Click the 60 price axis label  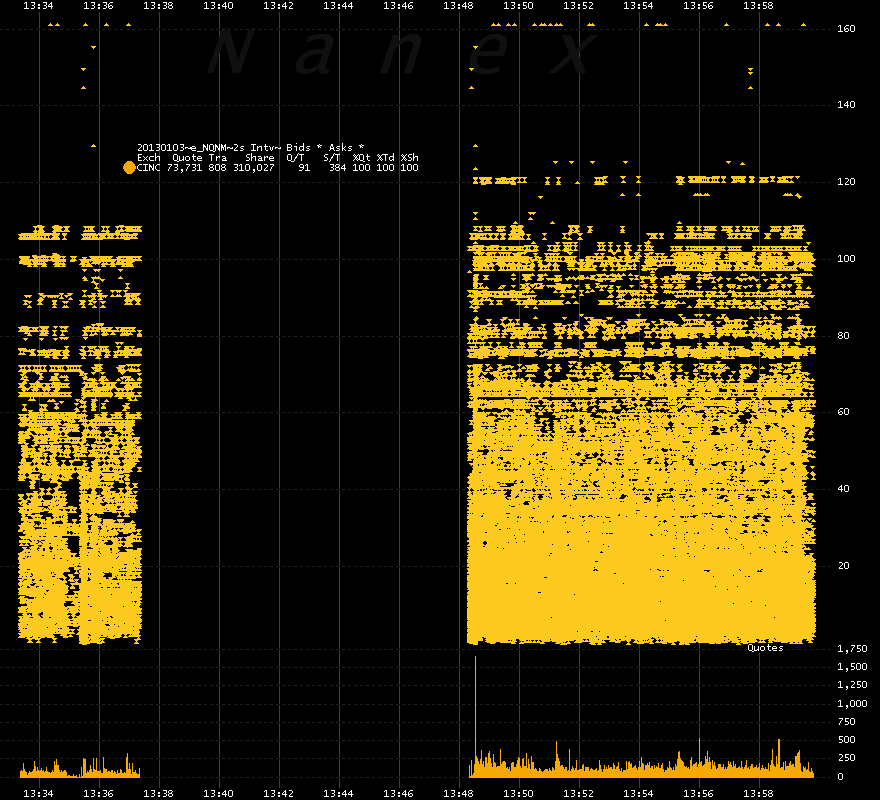pos(844,412)
